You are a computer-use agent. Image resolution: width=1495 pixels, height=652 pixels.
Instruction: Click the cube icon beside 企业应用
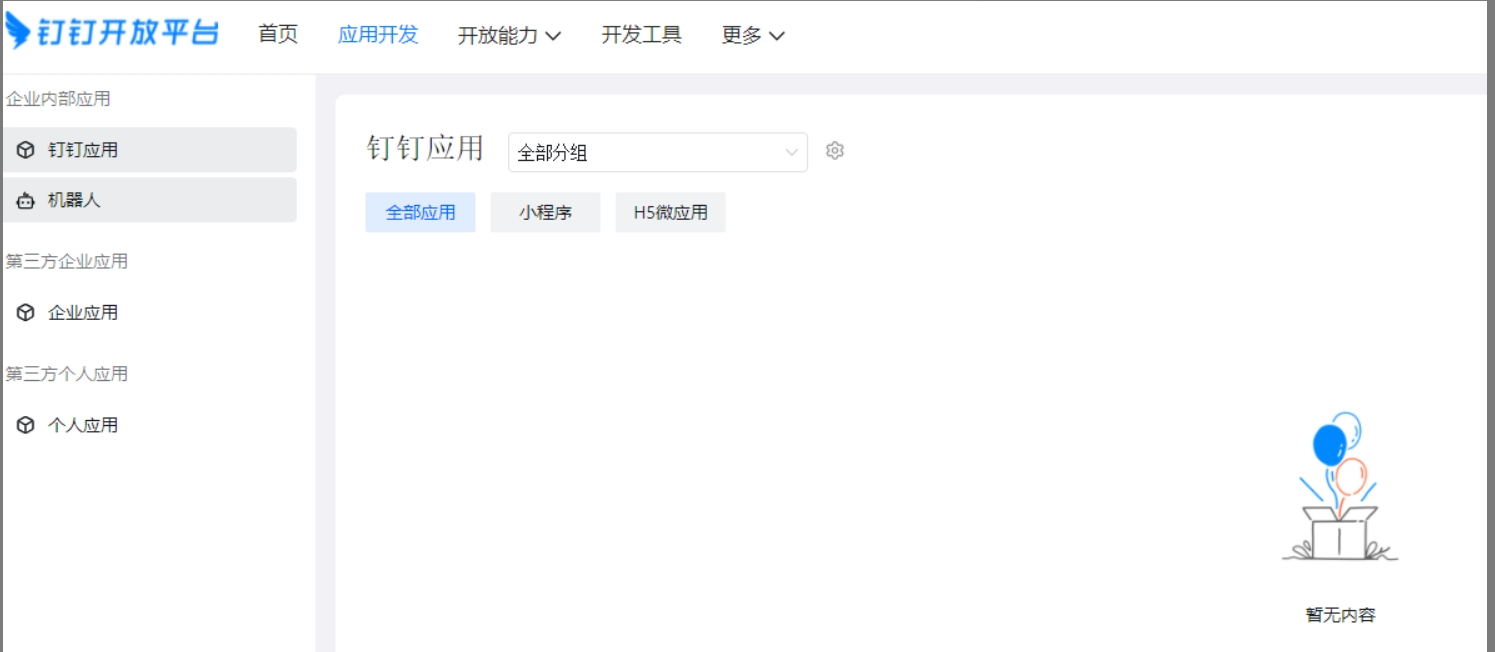pyautogui.click(x=26, y=313)
